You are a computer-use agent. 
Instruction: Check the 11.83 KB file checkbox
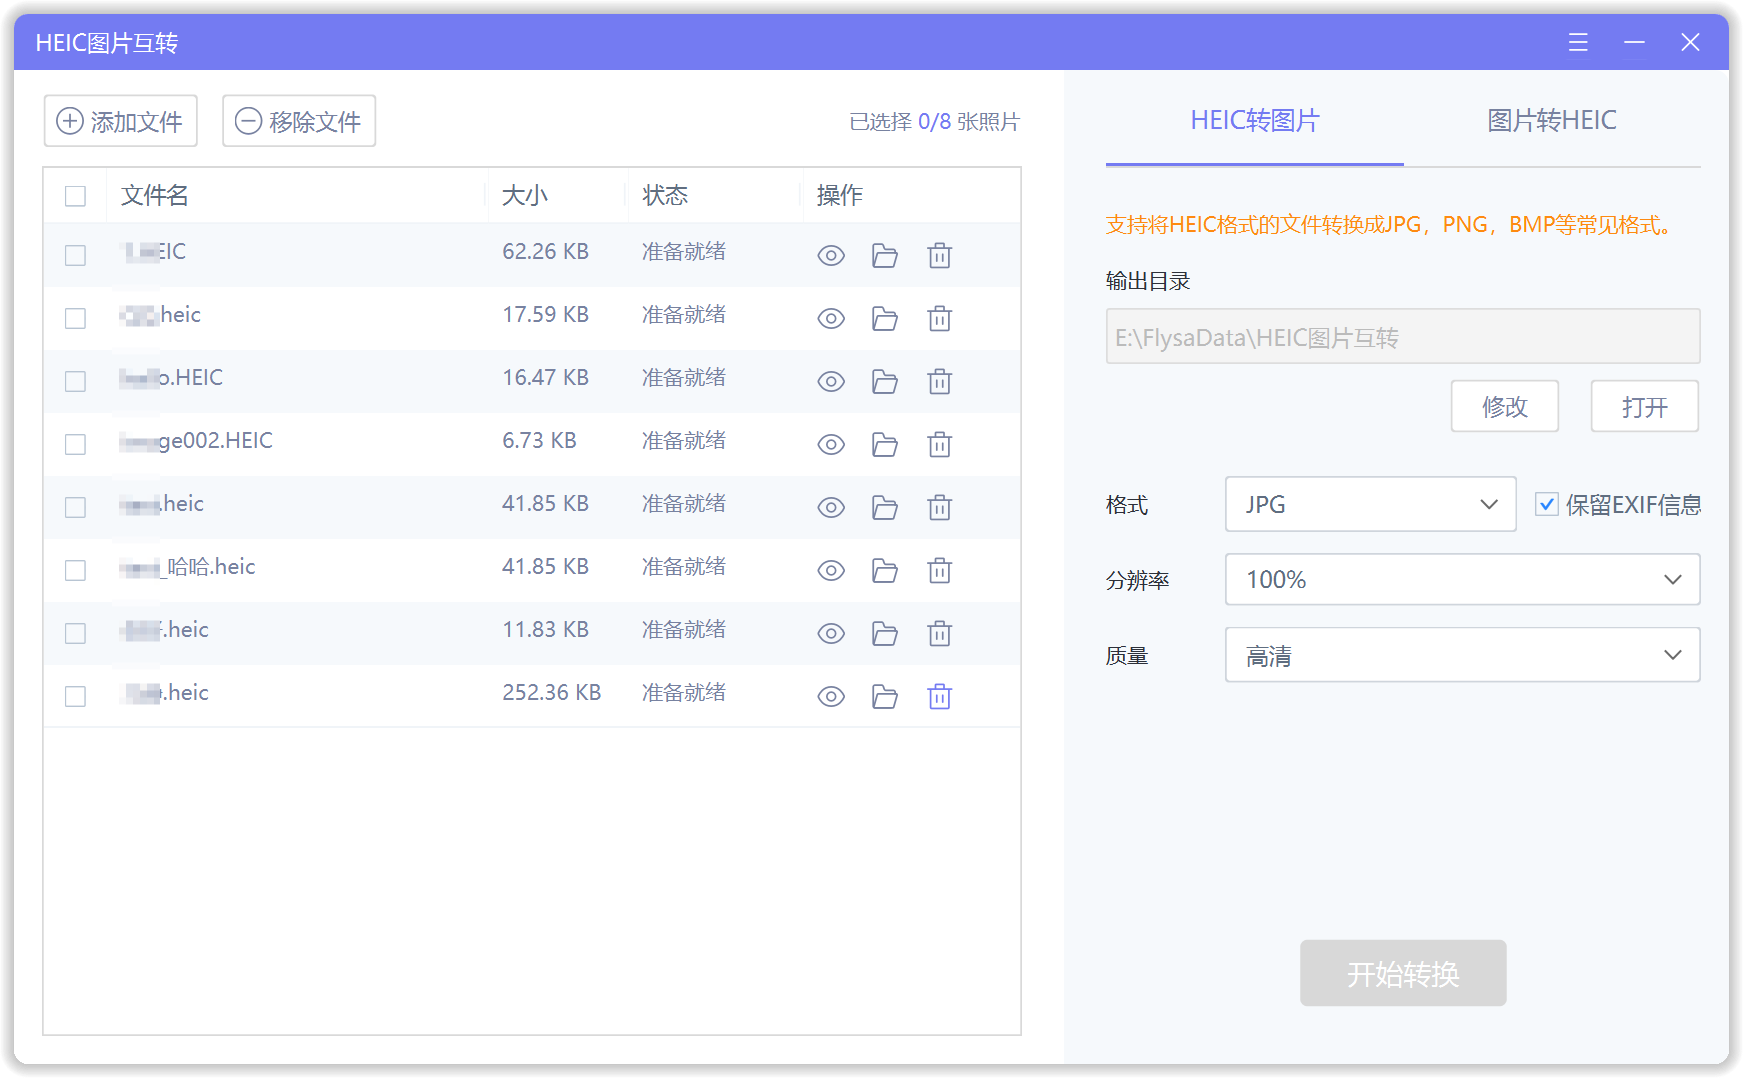click(x=75, y=634)
